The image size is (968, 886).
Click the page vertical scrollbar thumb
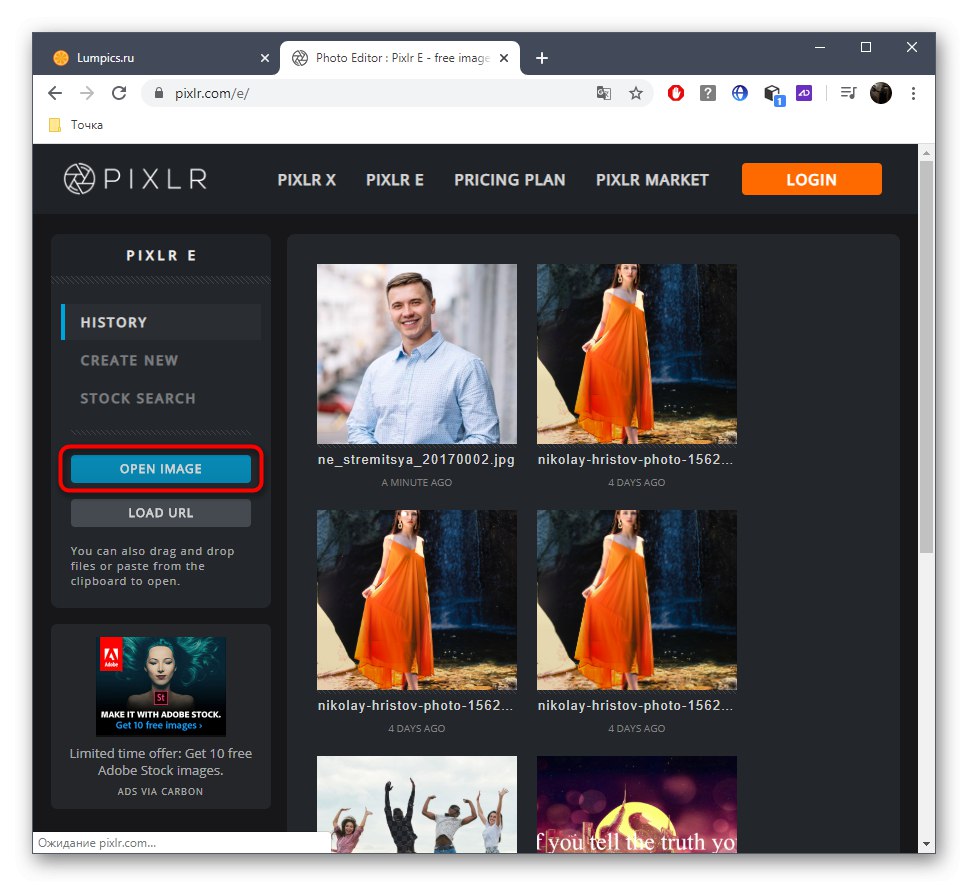click(926, 357)
